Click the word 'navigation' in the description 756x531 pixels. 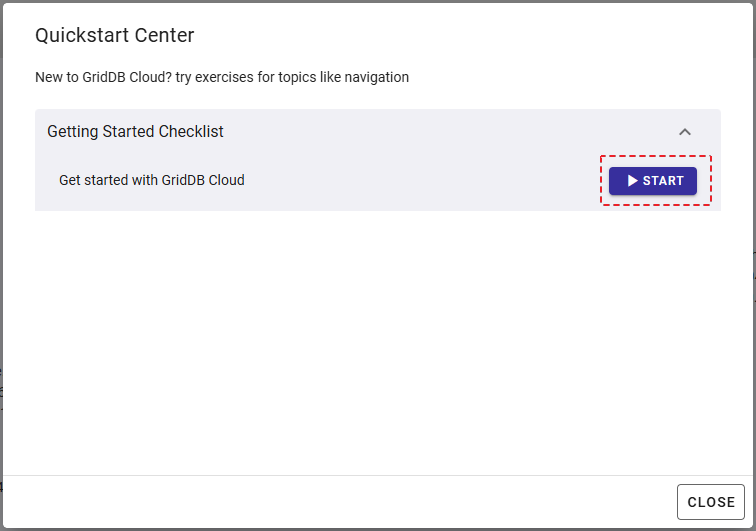[374, 77]
